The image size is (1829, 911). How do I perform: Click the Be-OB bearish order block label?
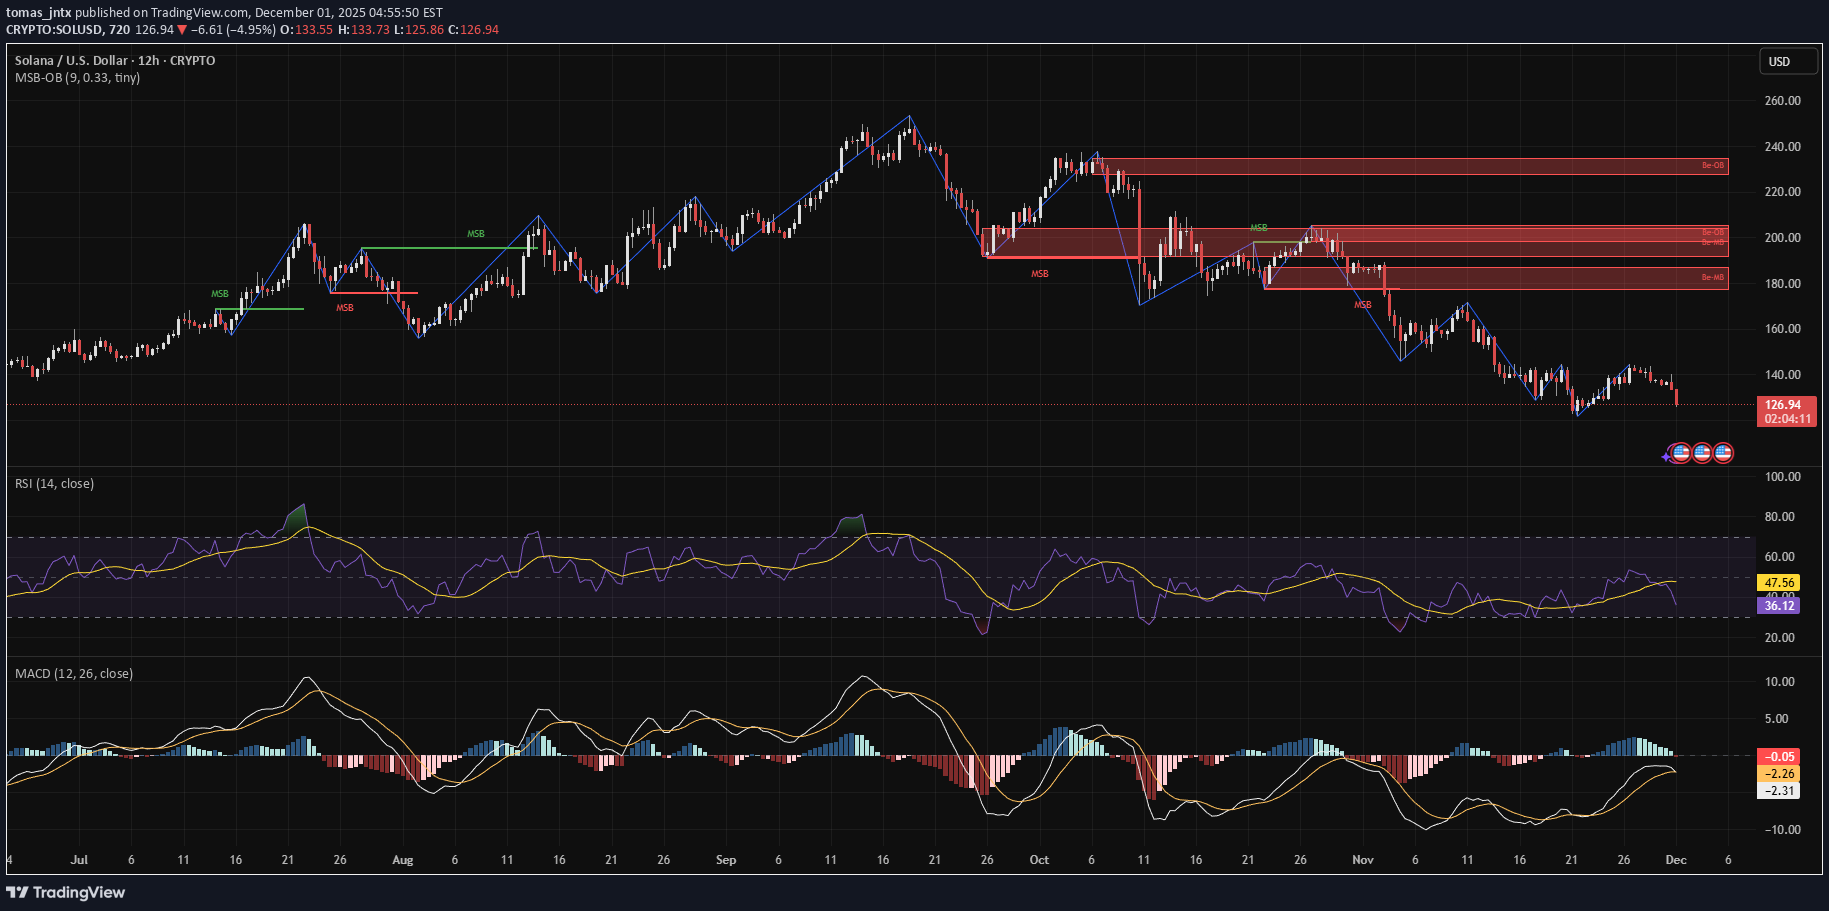(x=1712, y=165)
